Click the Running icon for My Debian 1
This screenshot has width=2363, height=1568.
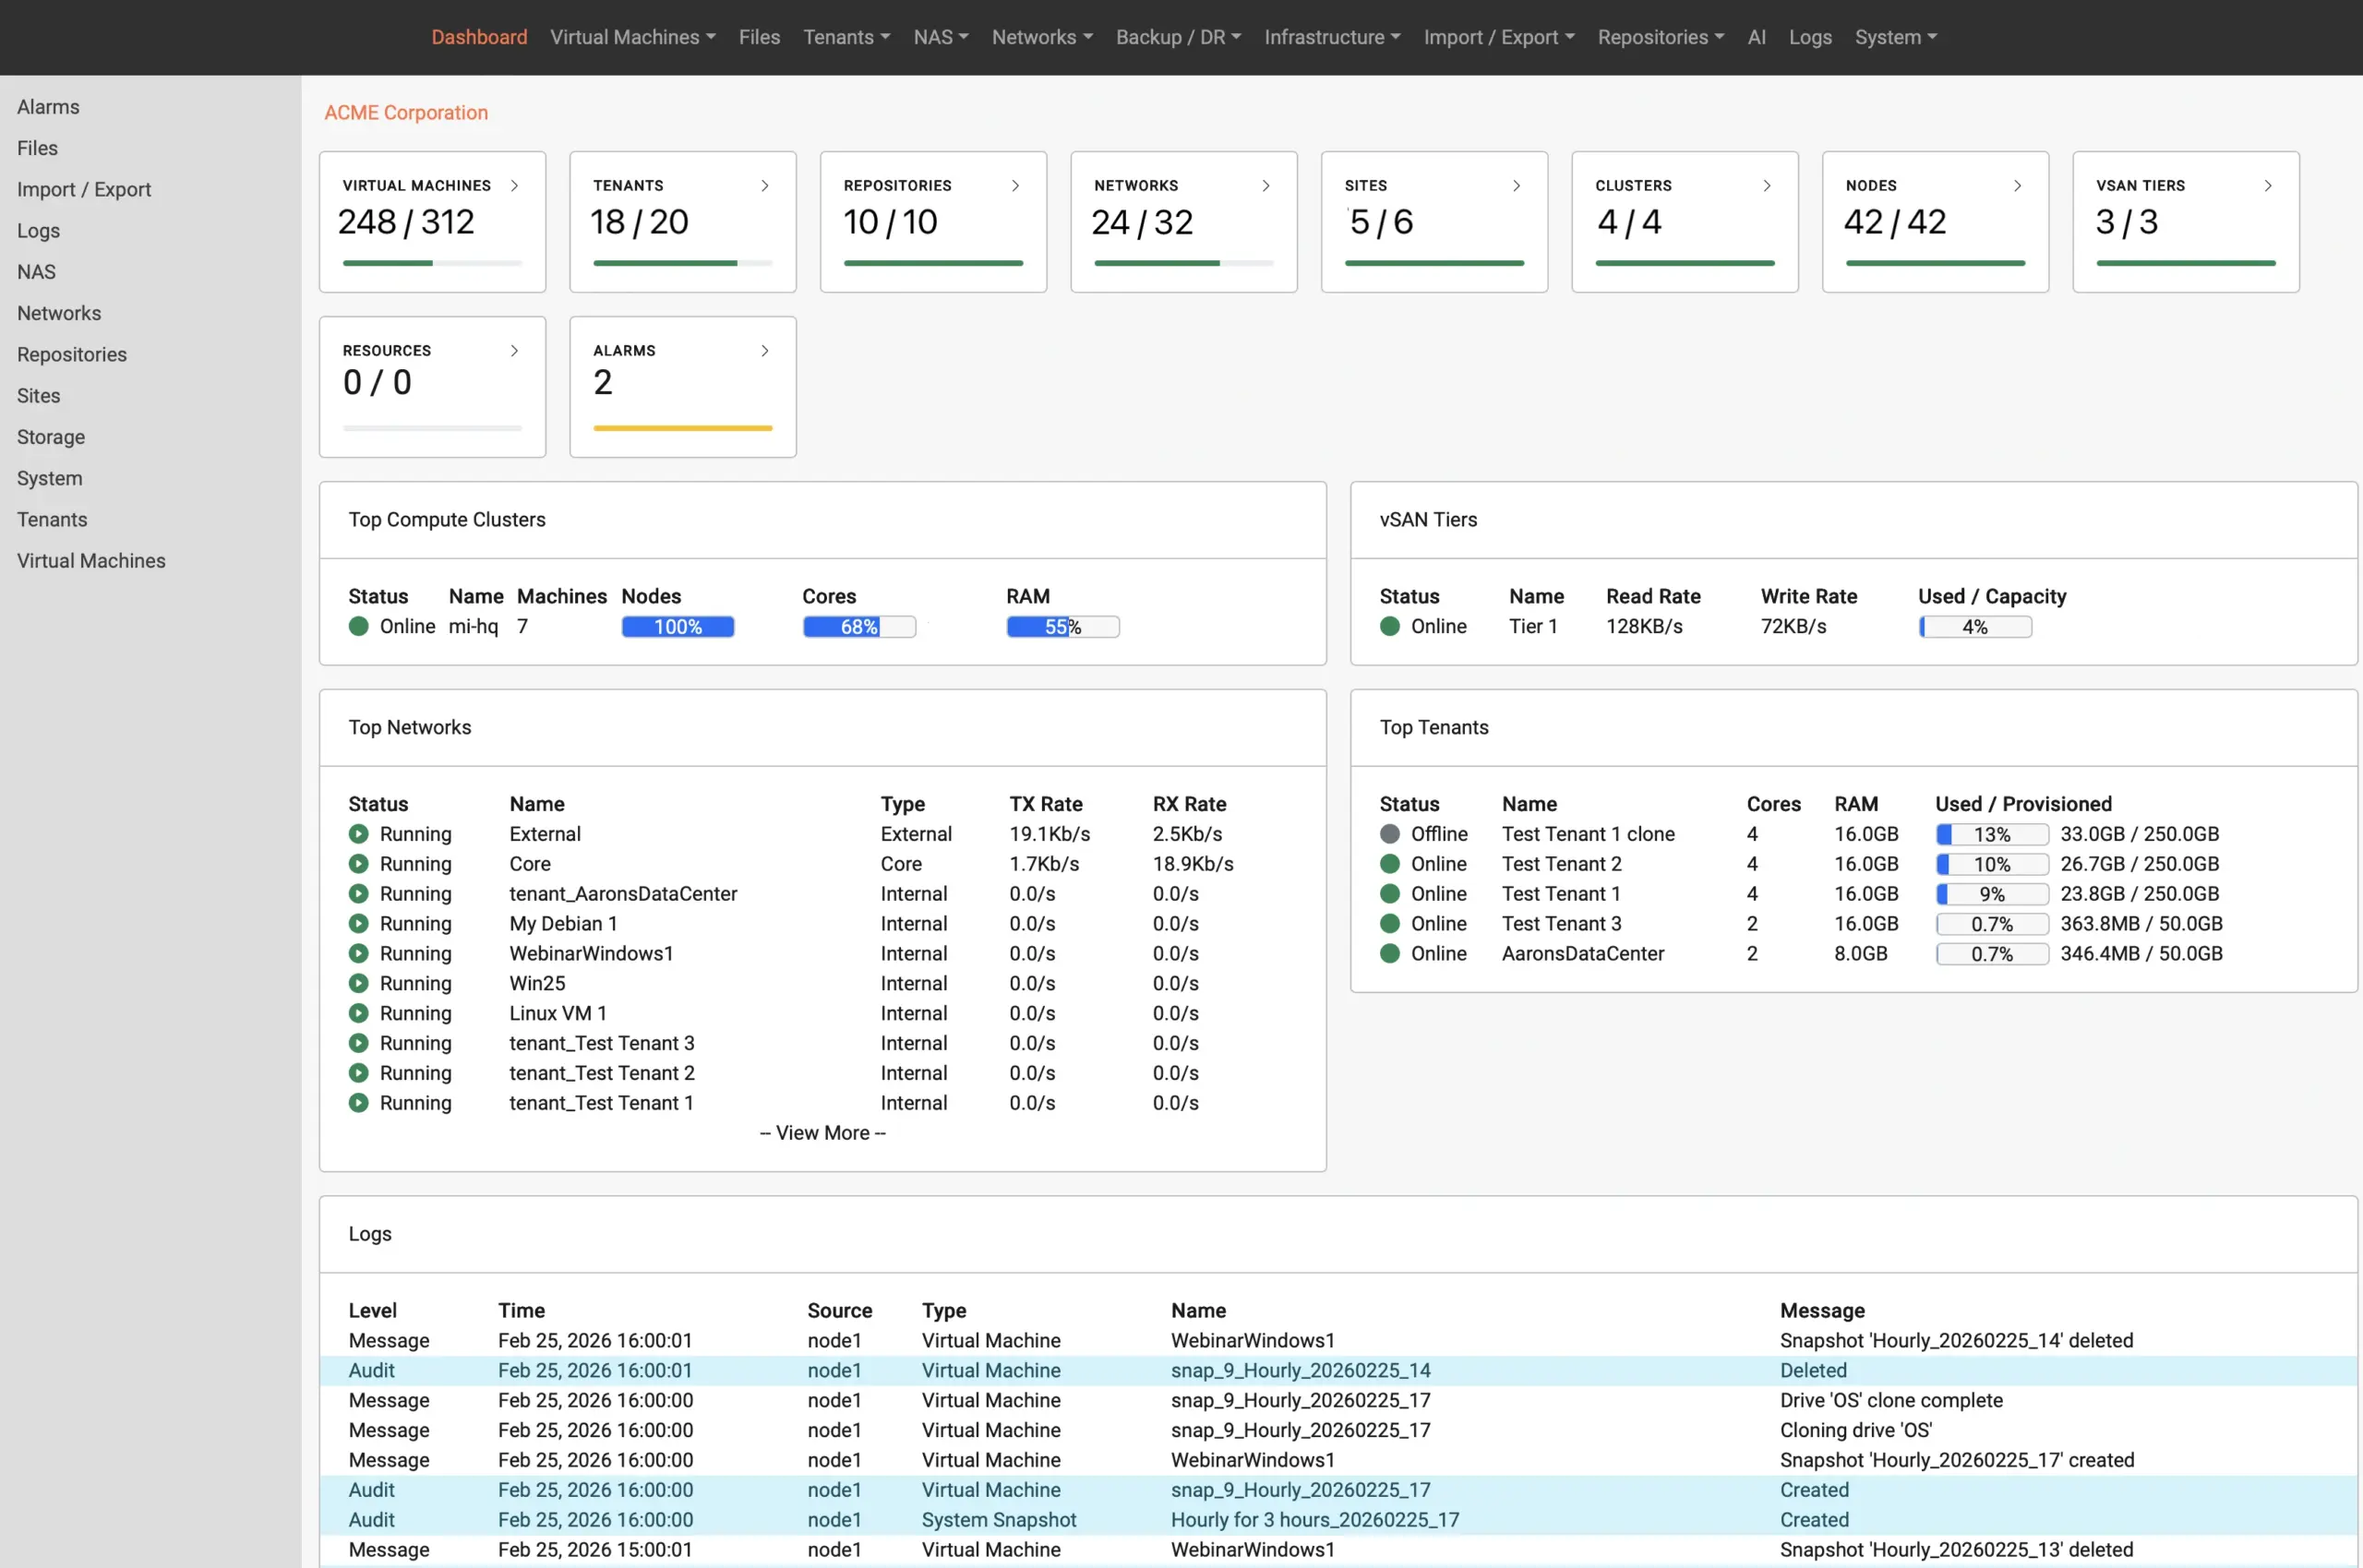[x=359, y=923]
